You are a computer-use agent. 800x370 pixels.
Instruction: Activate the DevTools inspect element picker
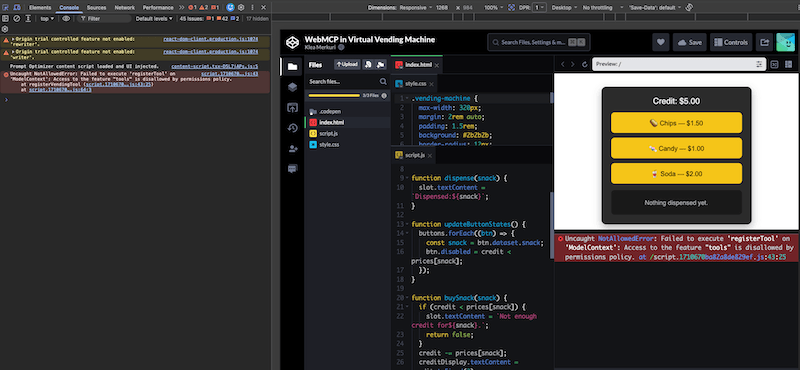click(6, 8)
